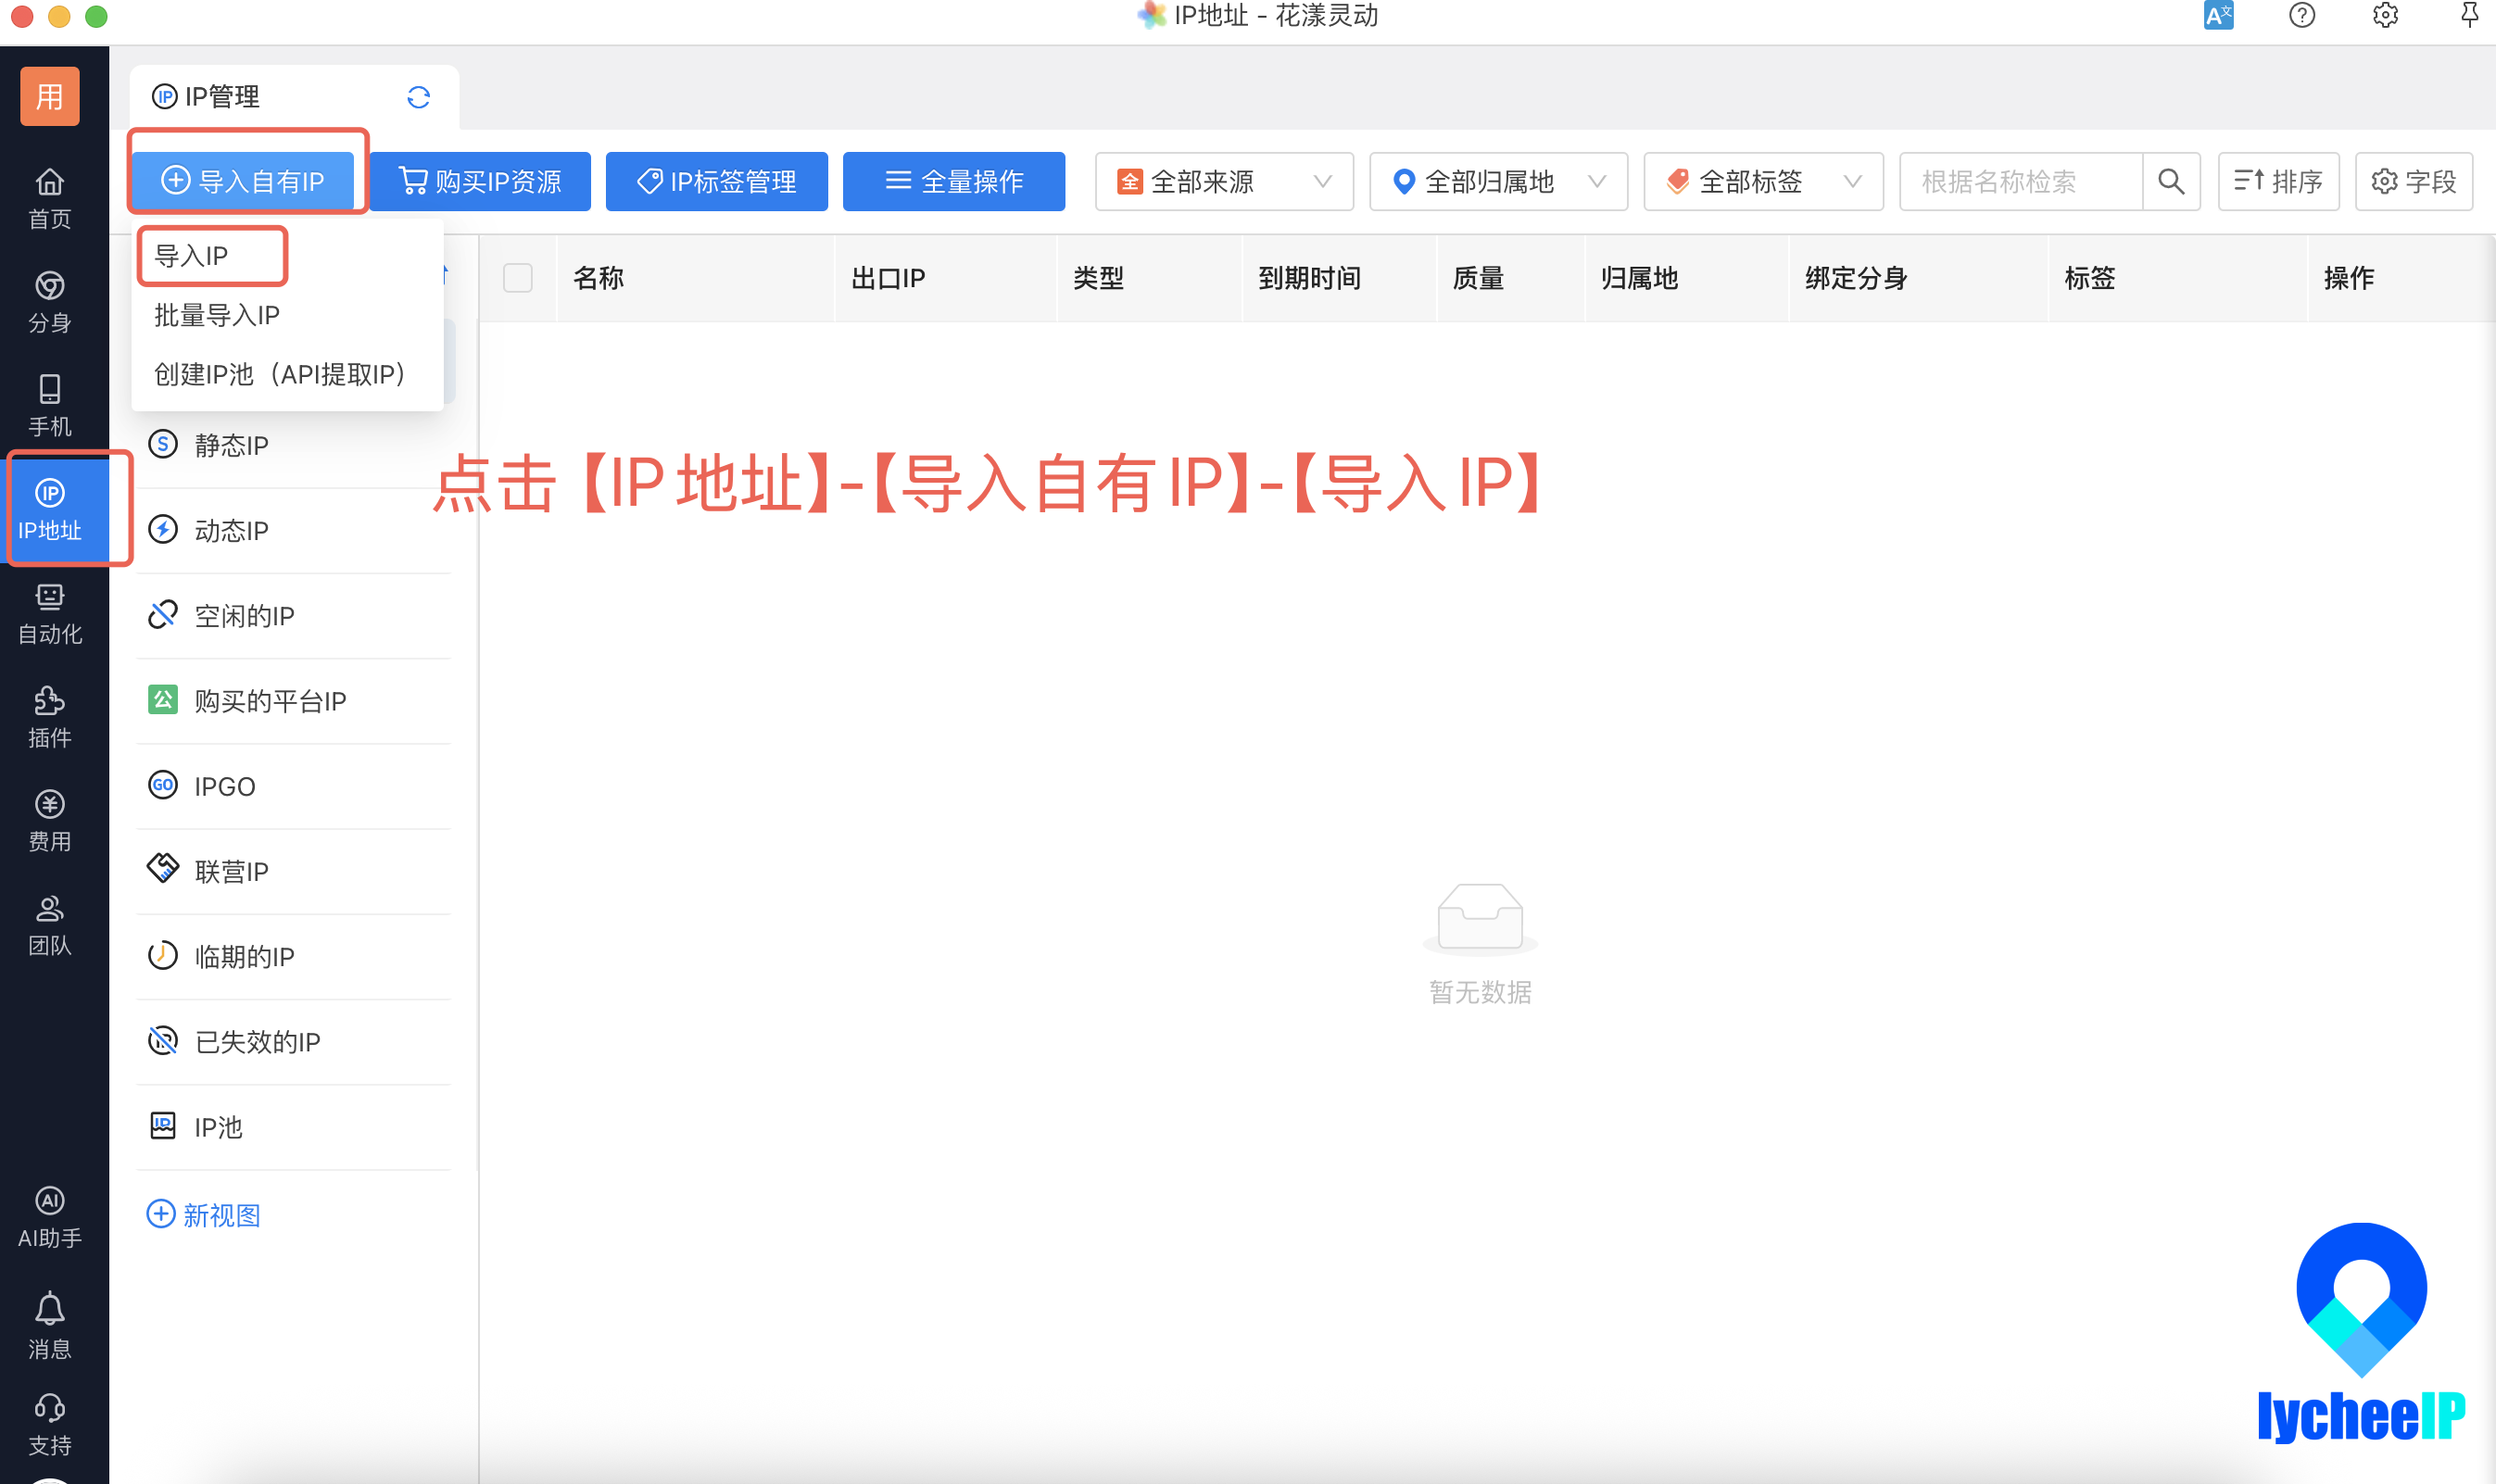2496x1484 pixels.
Task: Add a 新视图 new view
Action: (204, 1214)
